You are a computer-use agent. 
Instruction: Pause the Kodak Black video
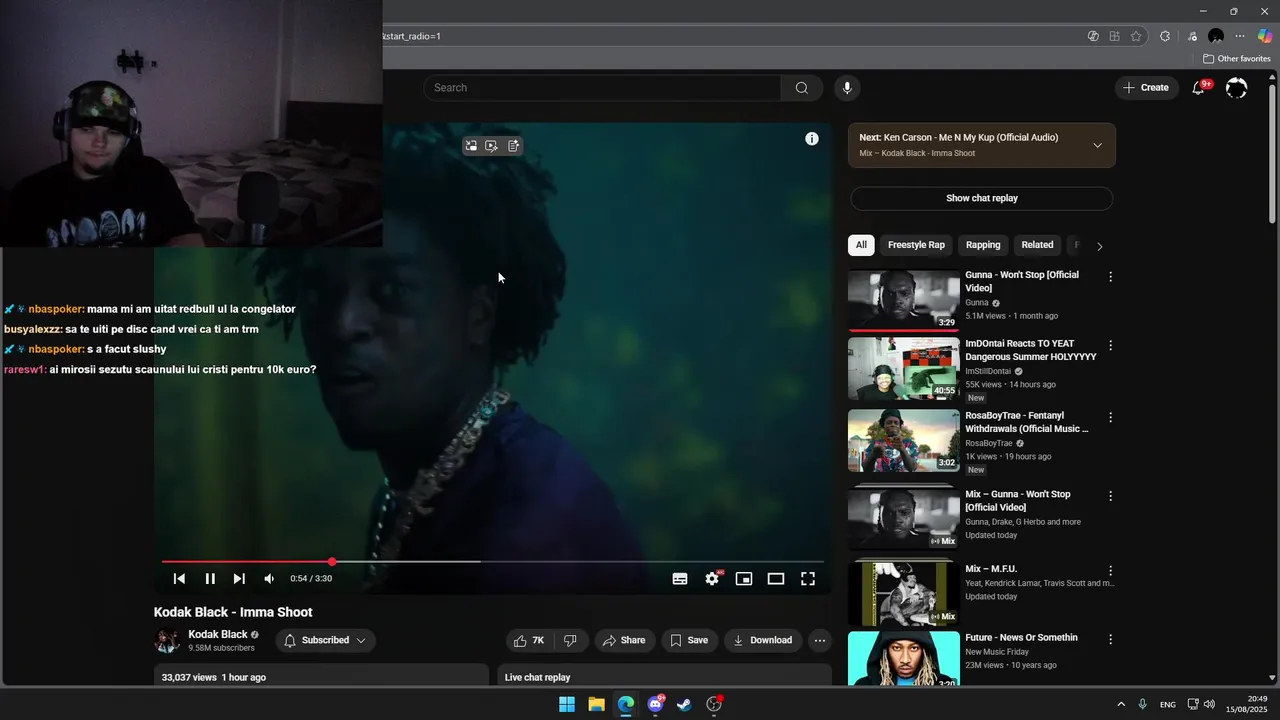point(210,578)
